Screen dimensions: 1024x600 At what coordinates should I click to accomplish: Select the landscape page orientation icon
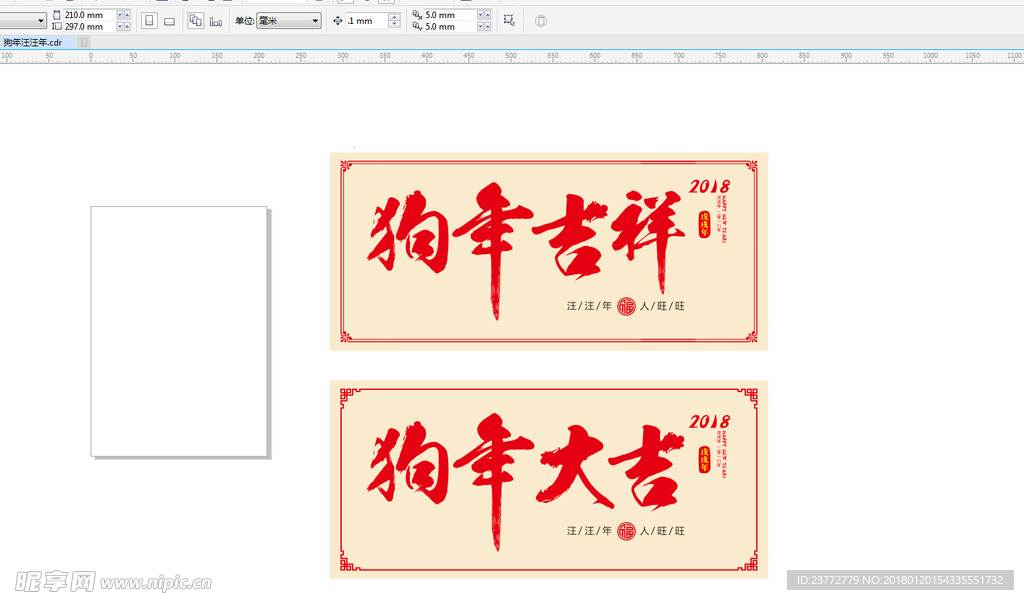(x=169, y=21)
